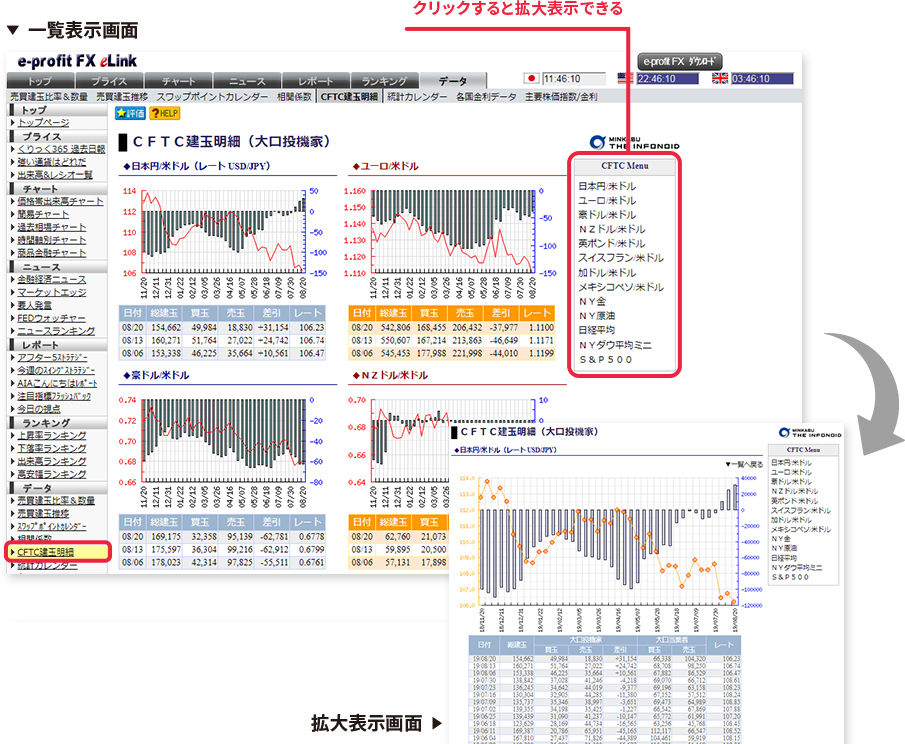Open the FEDウォッチャー sidebar link

tap(51, 318)
